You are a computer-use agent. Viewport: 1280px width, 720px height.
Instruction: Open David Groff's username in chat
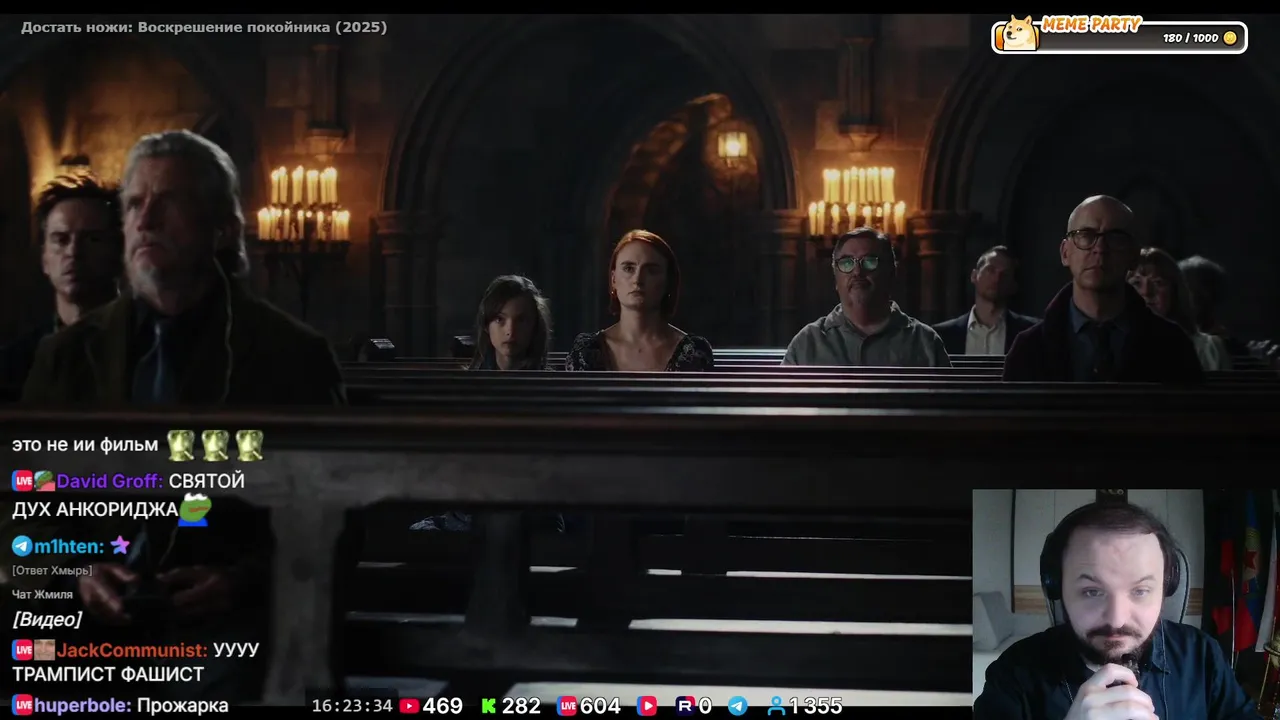click(110, 481)
